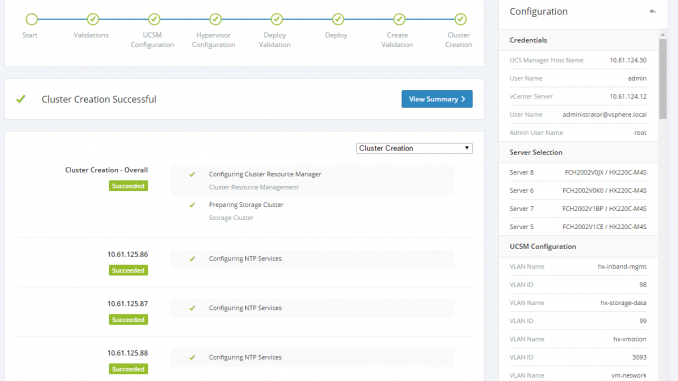The image size is (678, 381).
Task: Click administrator@vsphere.local value
Action: click(x=604, y=115)
